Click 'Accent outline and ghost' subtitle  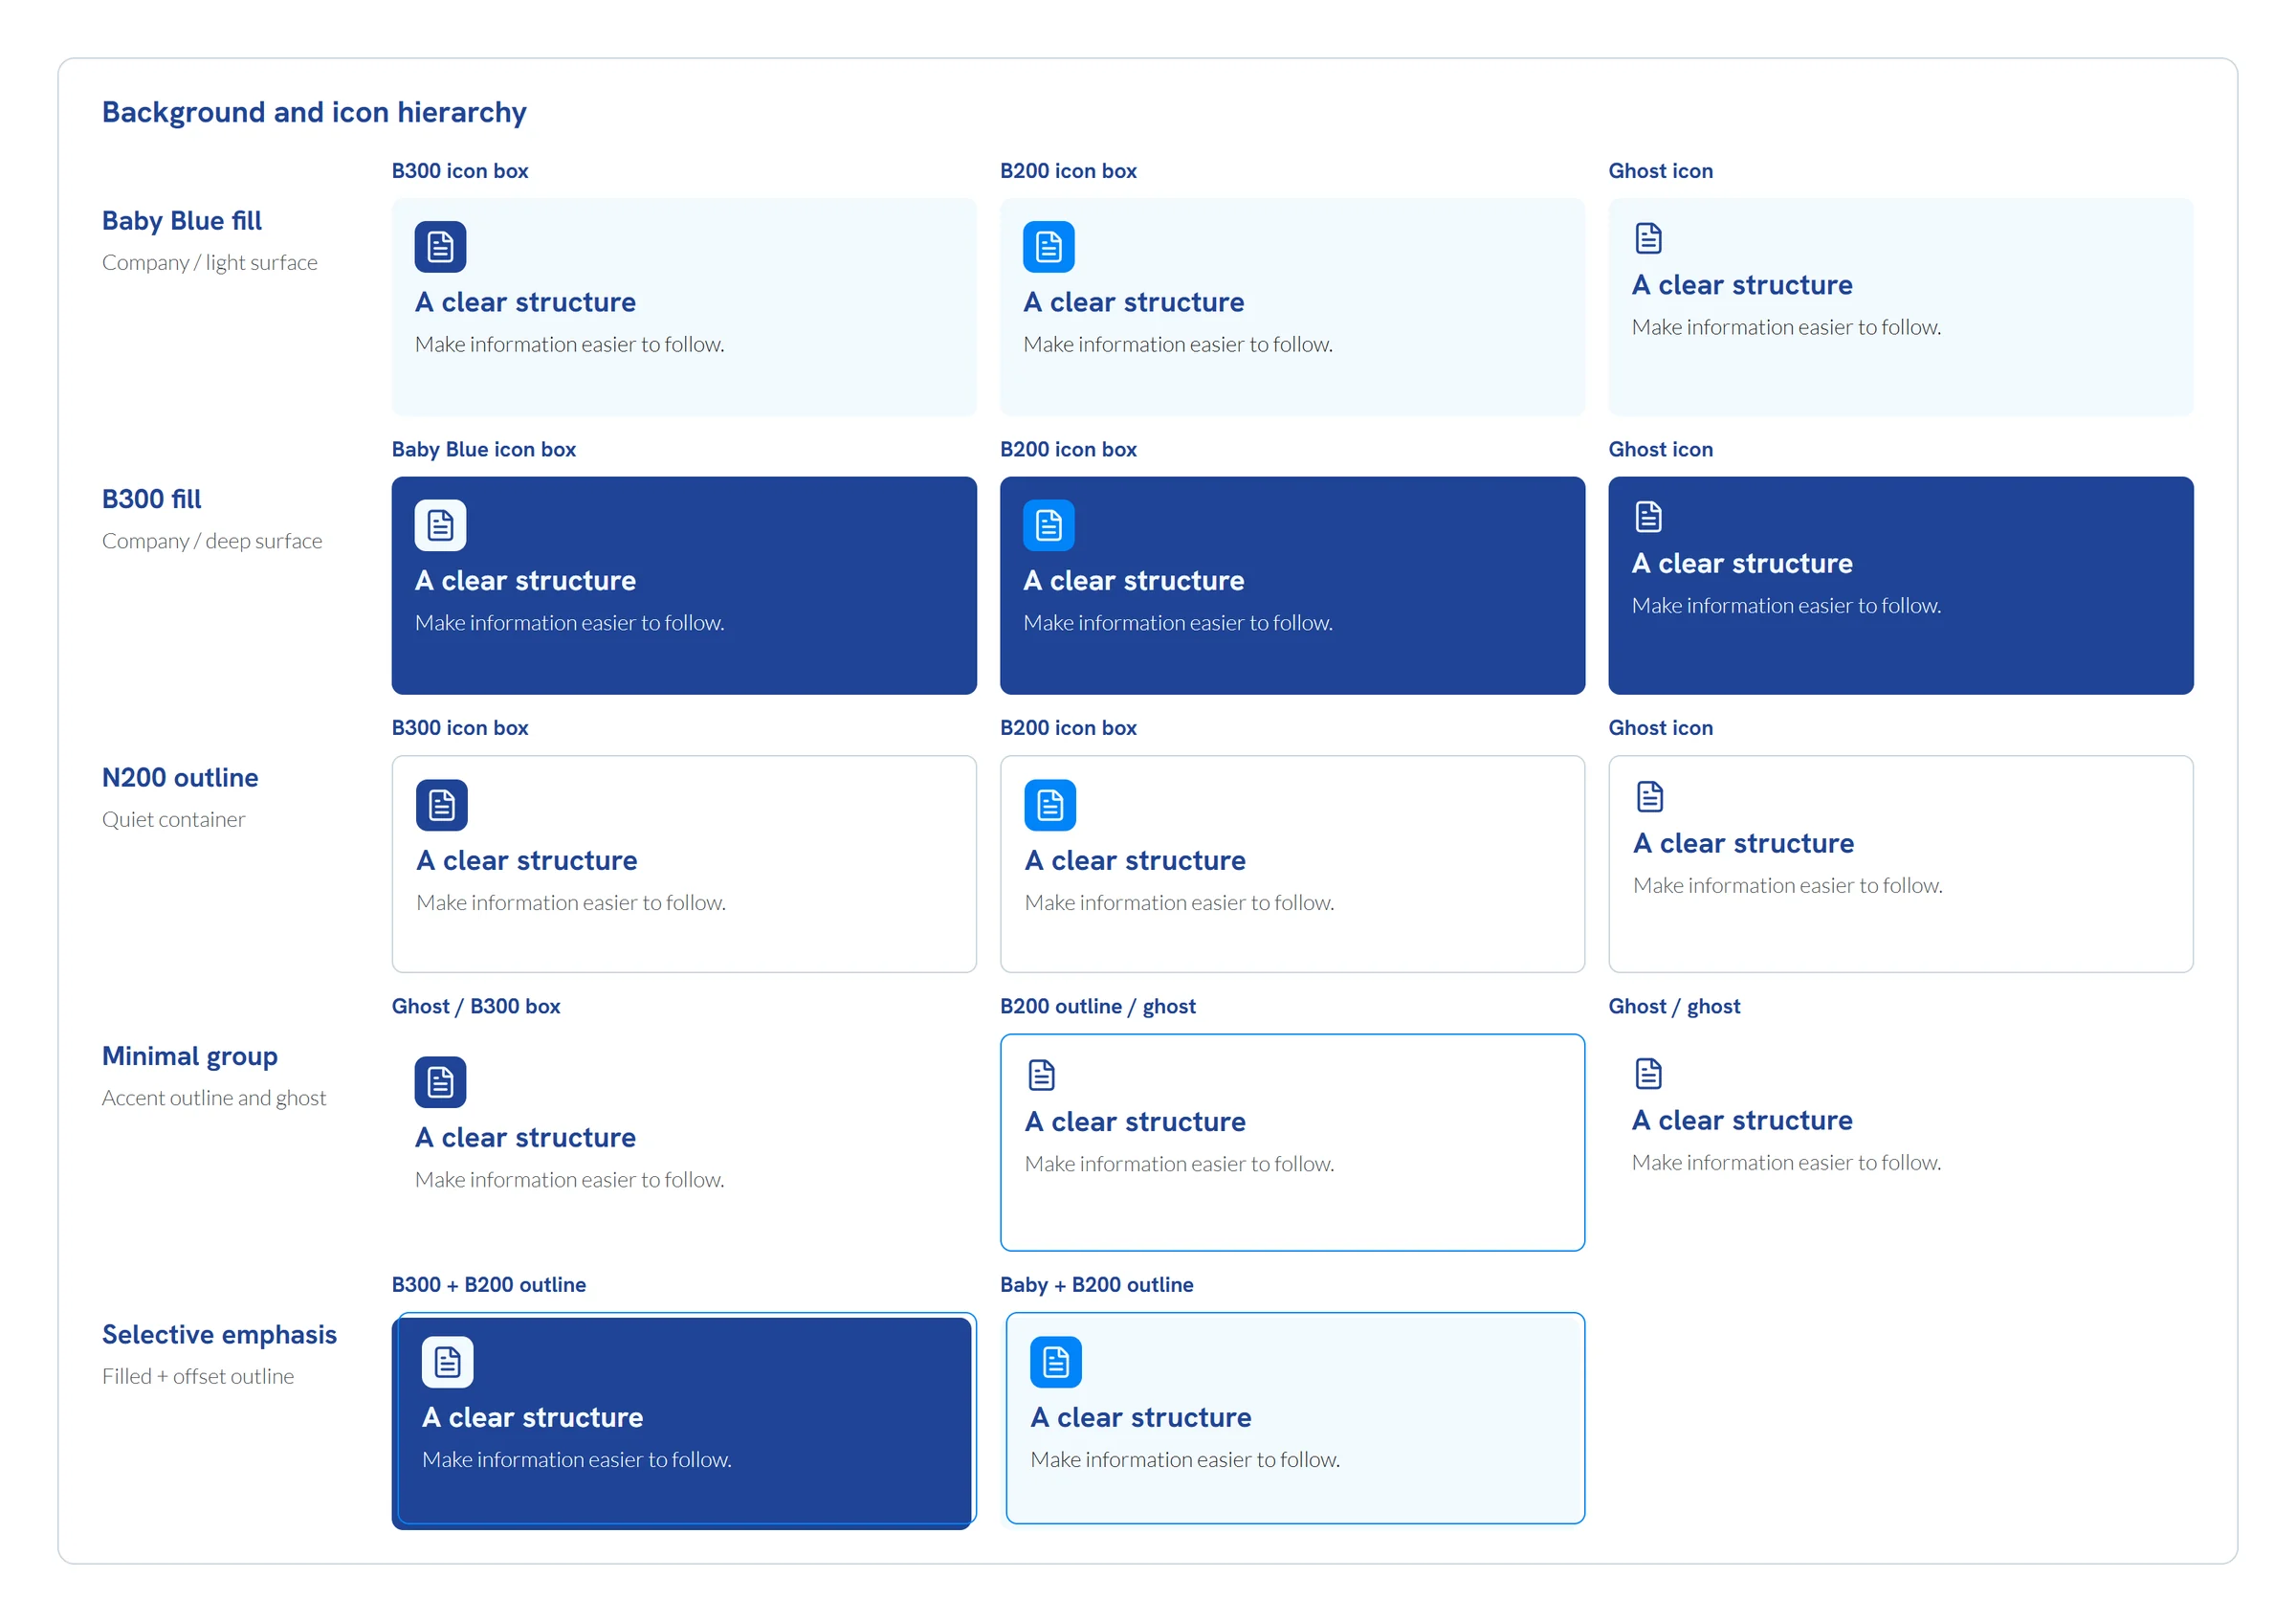[214, 1098]
